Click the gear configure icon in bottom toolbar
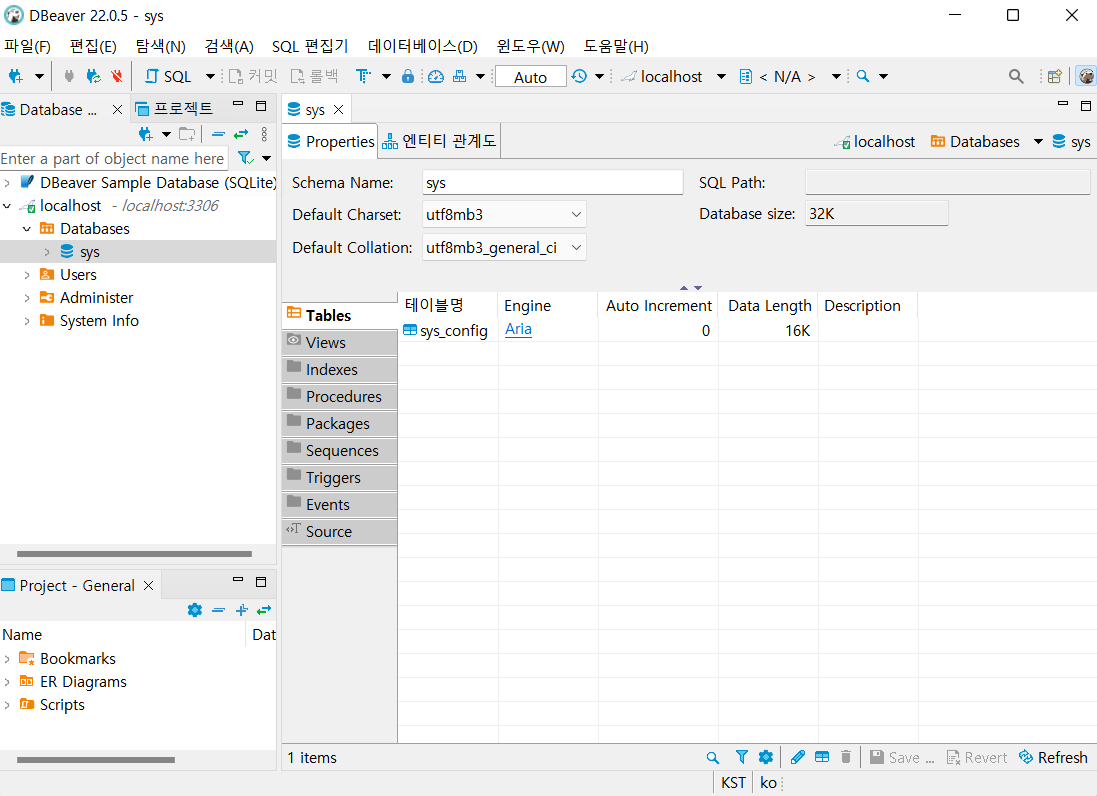This screenshot has height=796, width=1097. (x=766, y=757)
